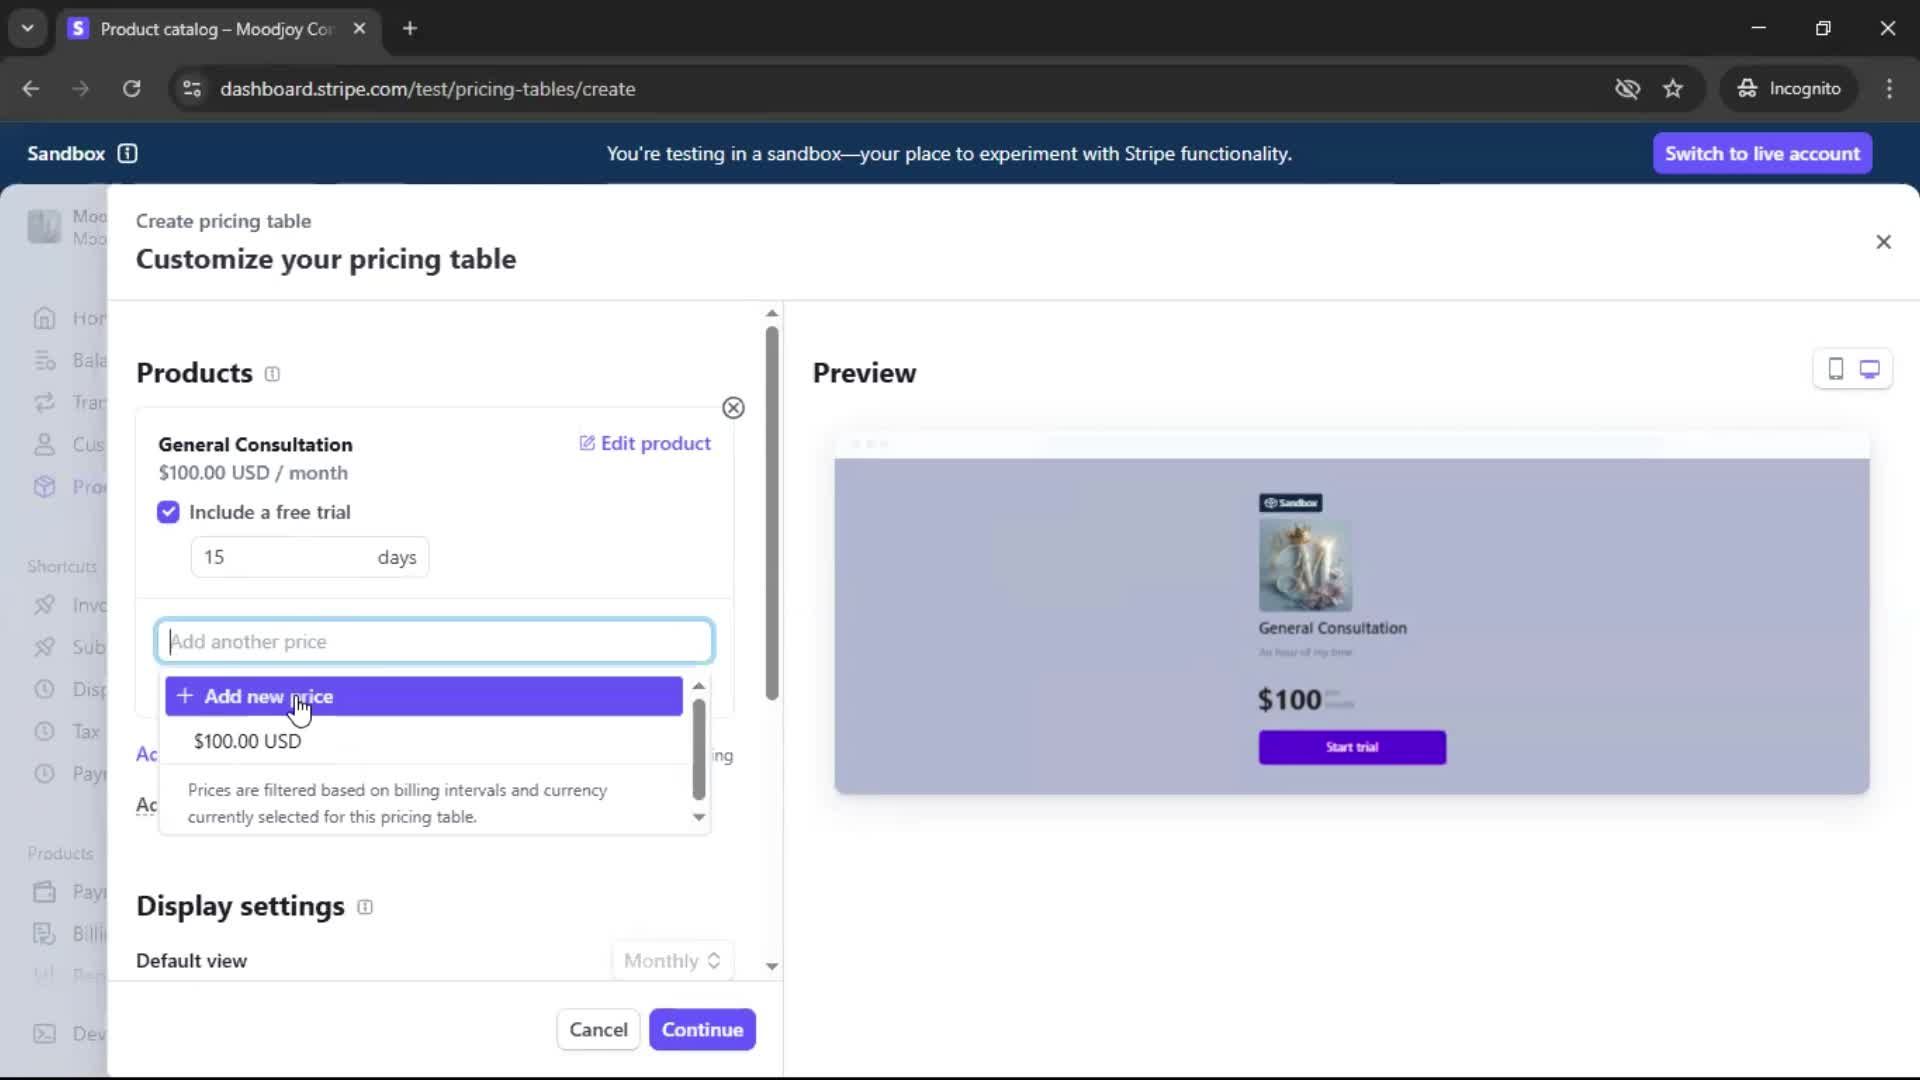Click the Sandbox info icon
The image size is (1920, 1080).
click(127, 153)
